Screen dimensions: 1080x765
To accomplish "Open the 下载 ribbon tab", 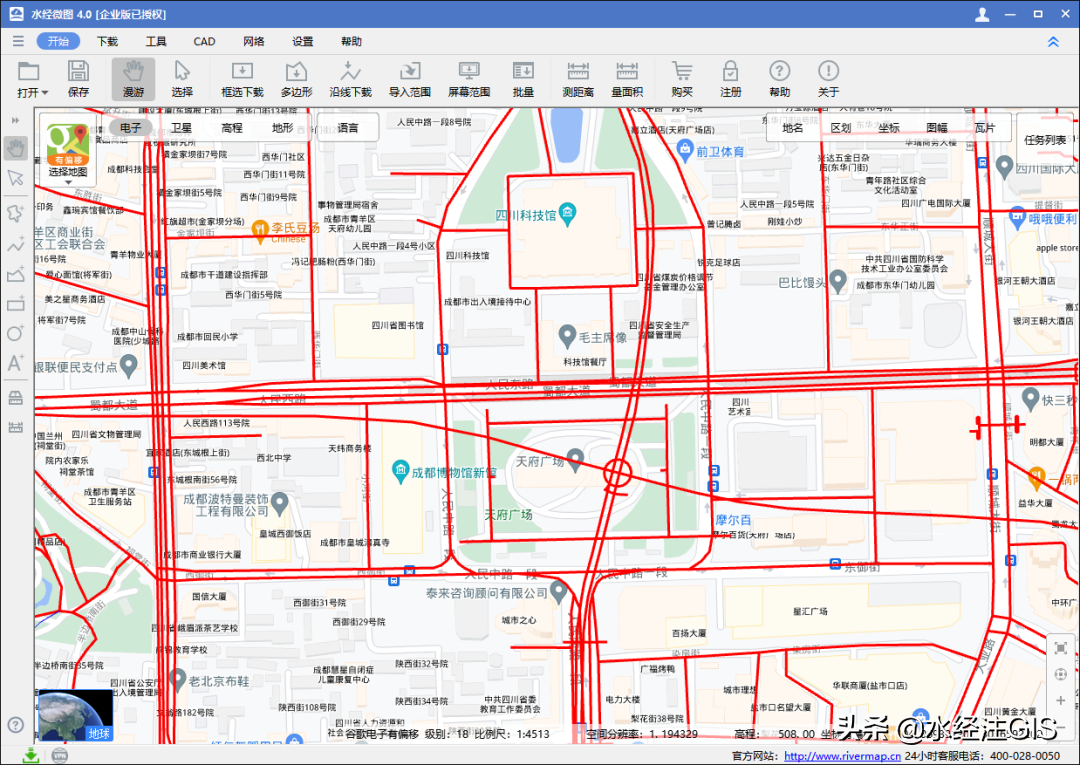I will 107,41.
